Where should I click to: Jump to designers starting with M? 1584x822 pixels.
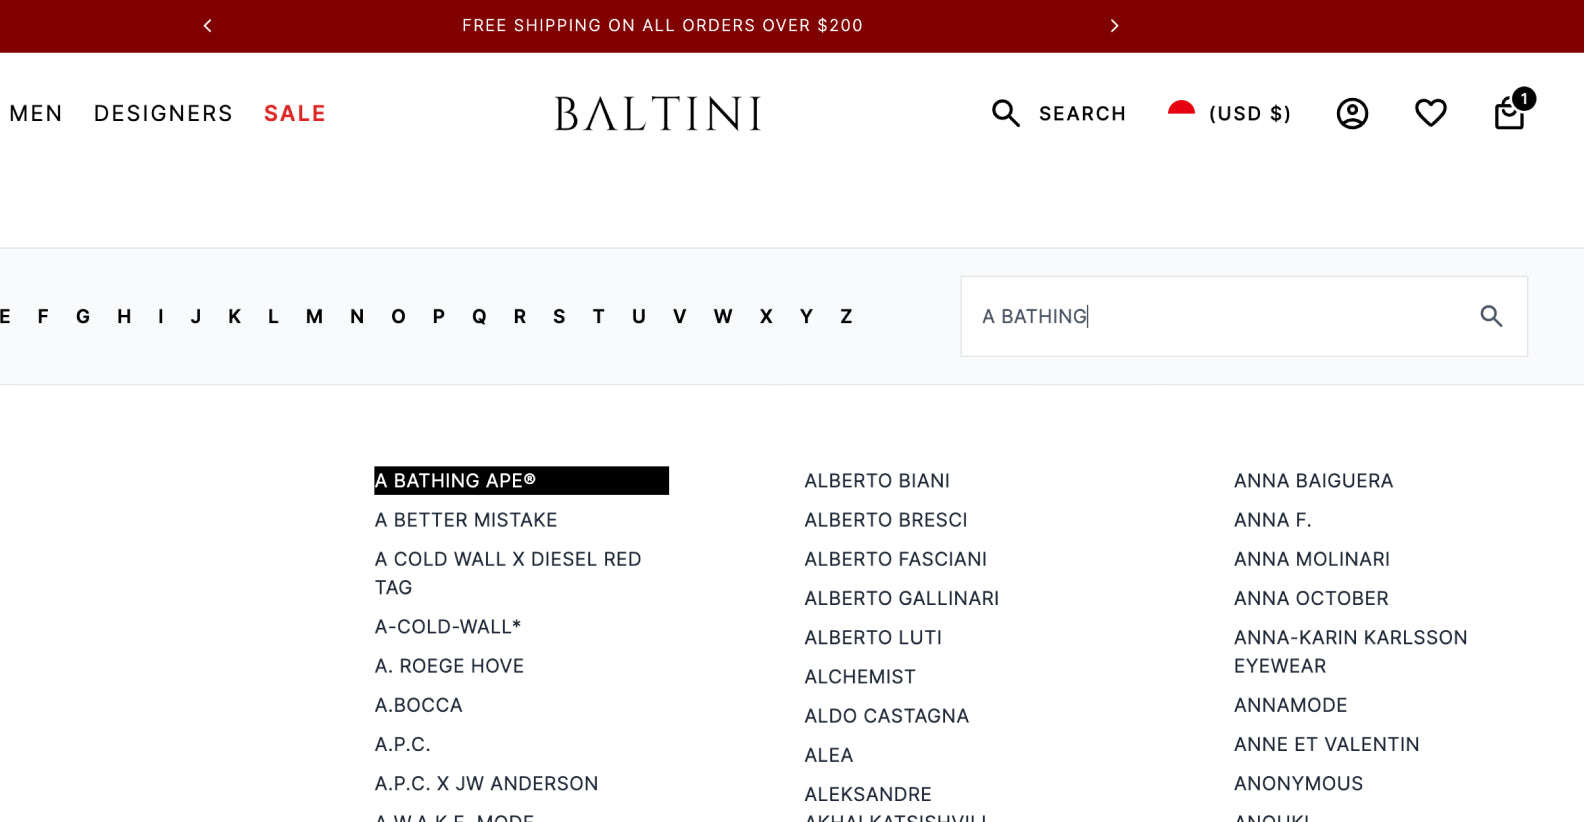(x=314, y=317)
